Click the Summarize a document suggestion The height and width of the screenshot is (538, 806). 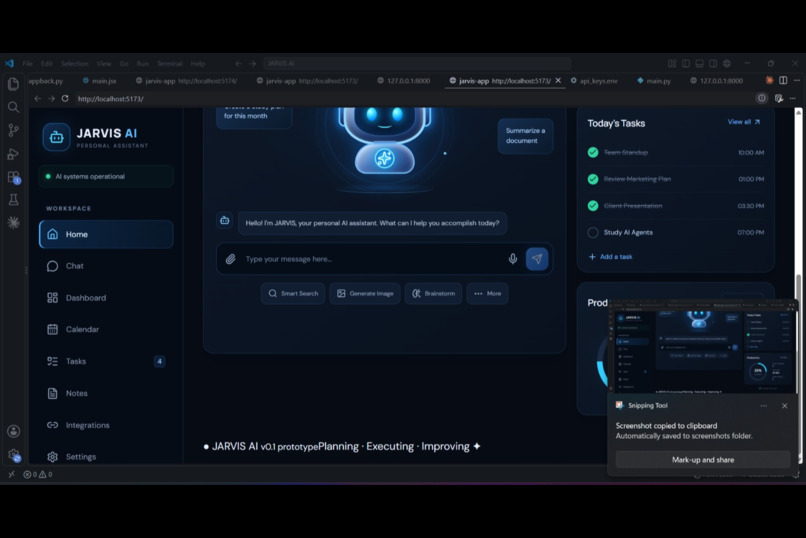[x=525, y=136]
